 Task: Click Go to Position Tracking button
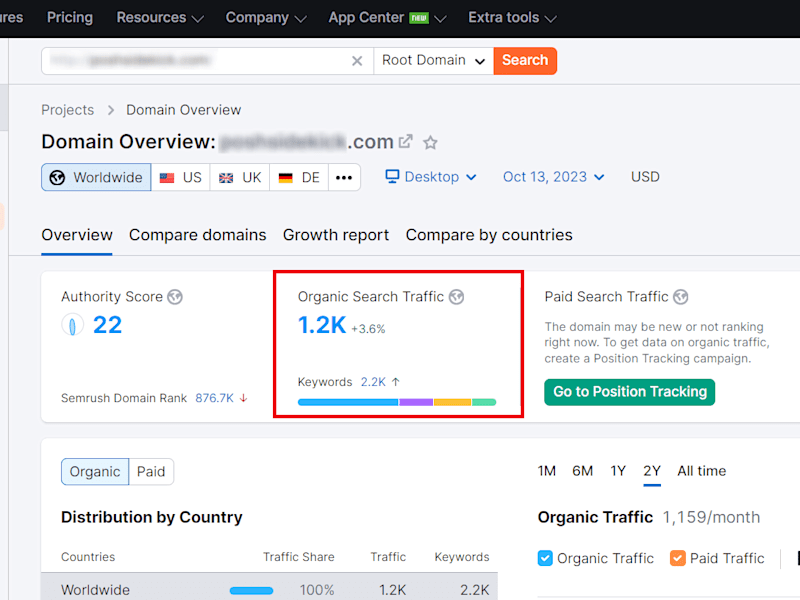630,392
